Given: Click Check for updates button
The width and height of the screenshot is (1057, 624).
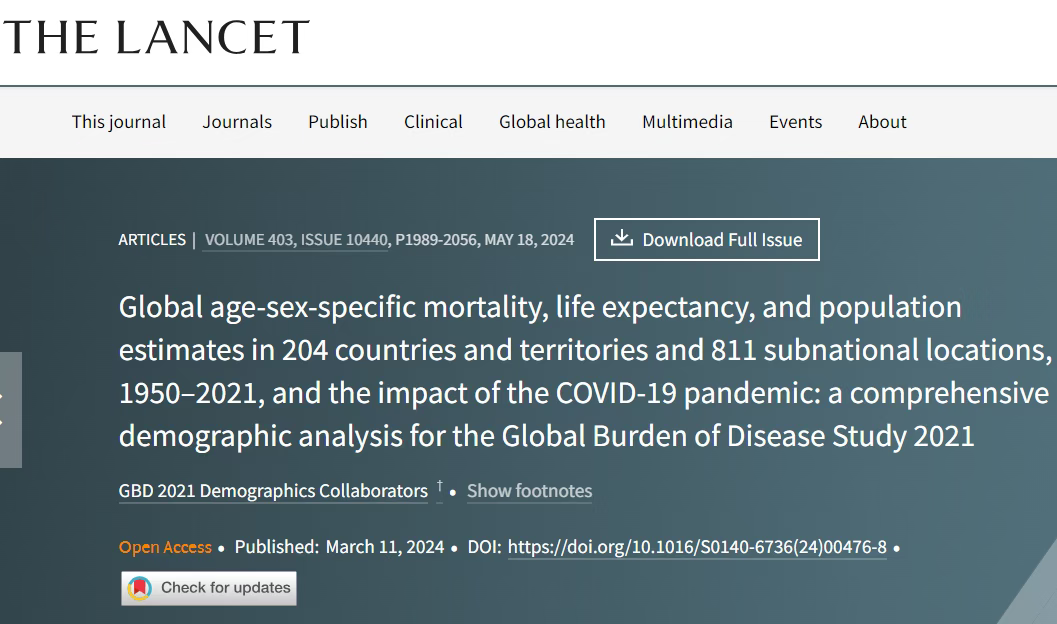Looking at the screenshot, I should click(x=209, y=588).
